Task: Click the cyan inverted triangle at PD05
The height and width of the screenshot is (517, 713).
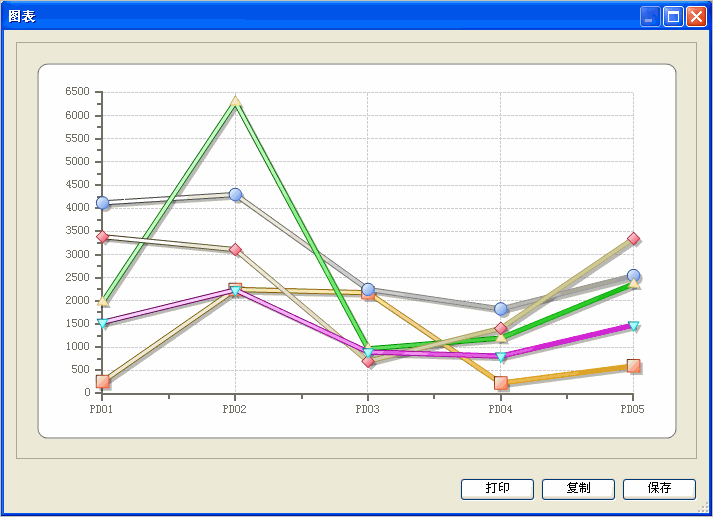Action: [633, 326]
